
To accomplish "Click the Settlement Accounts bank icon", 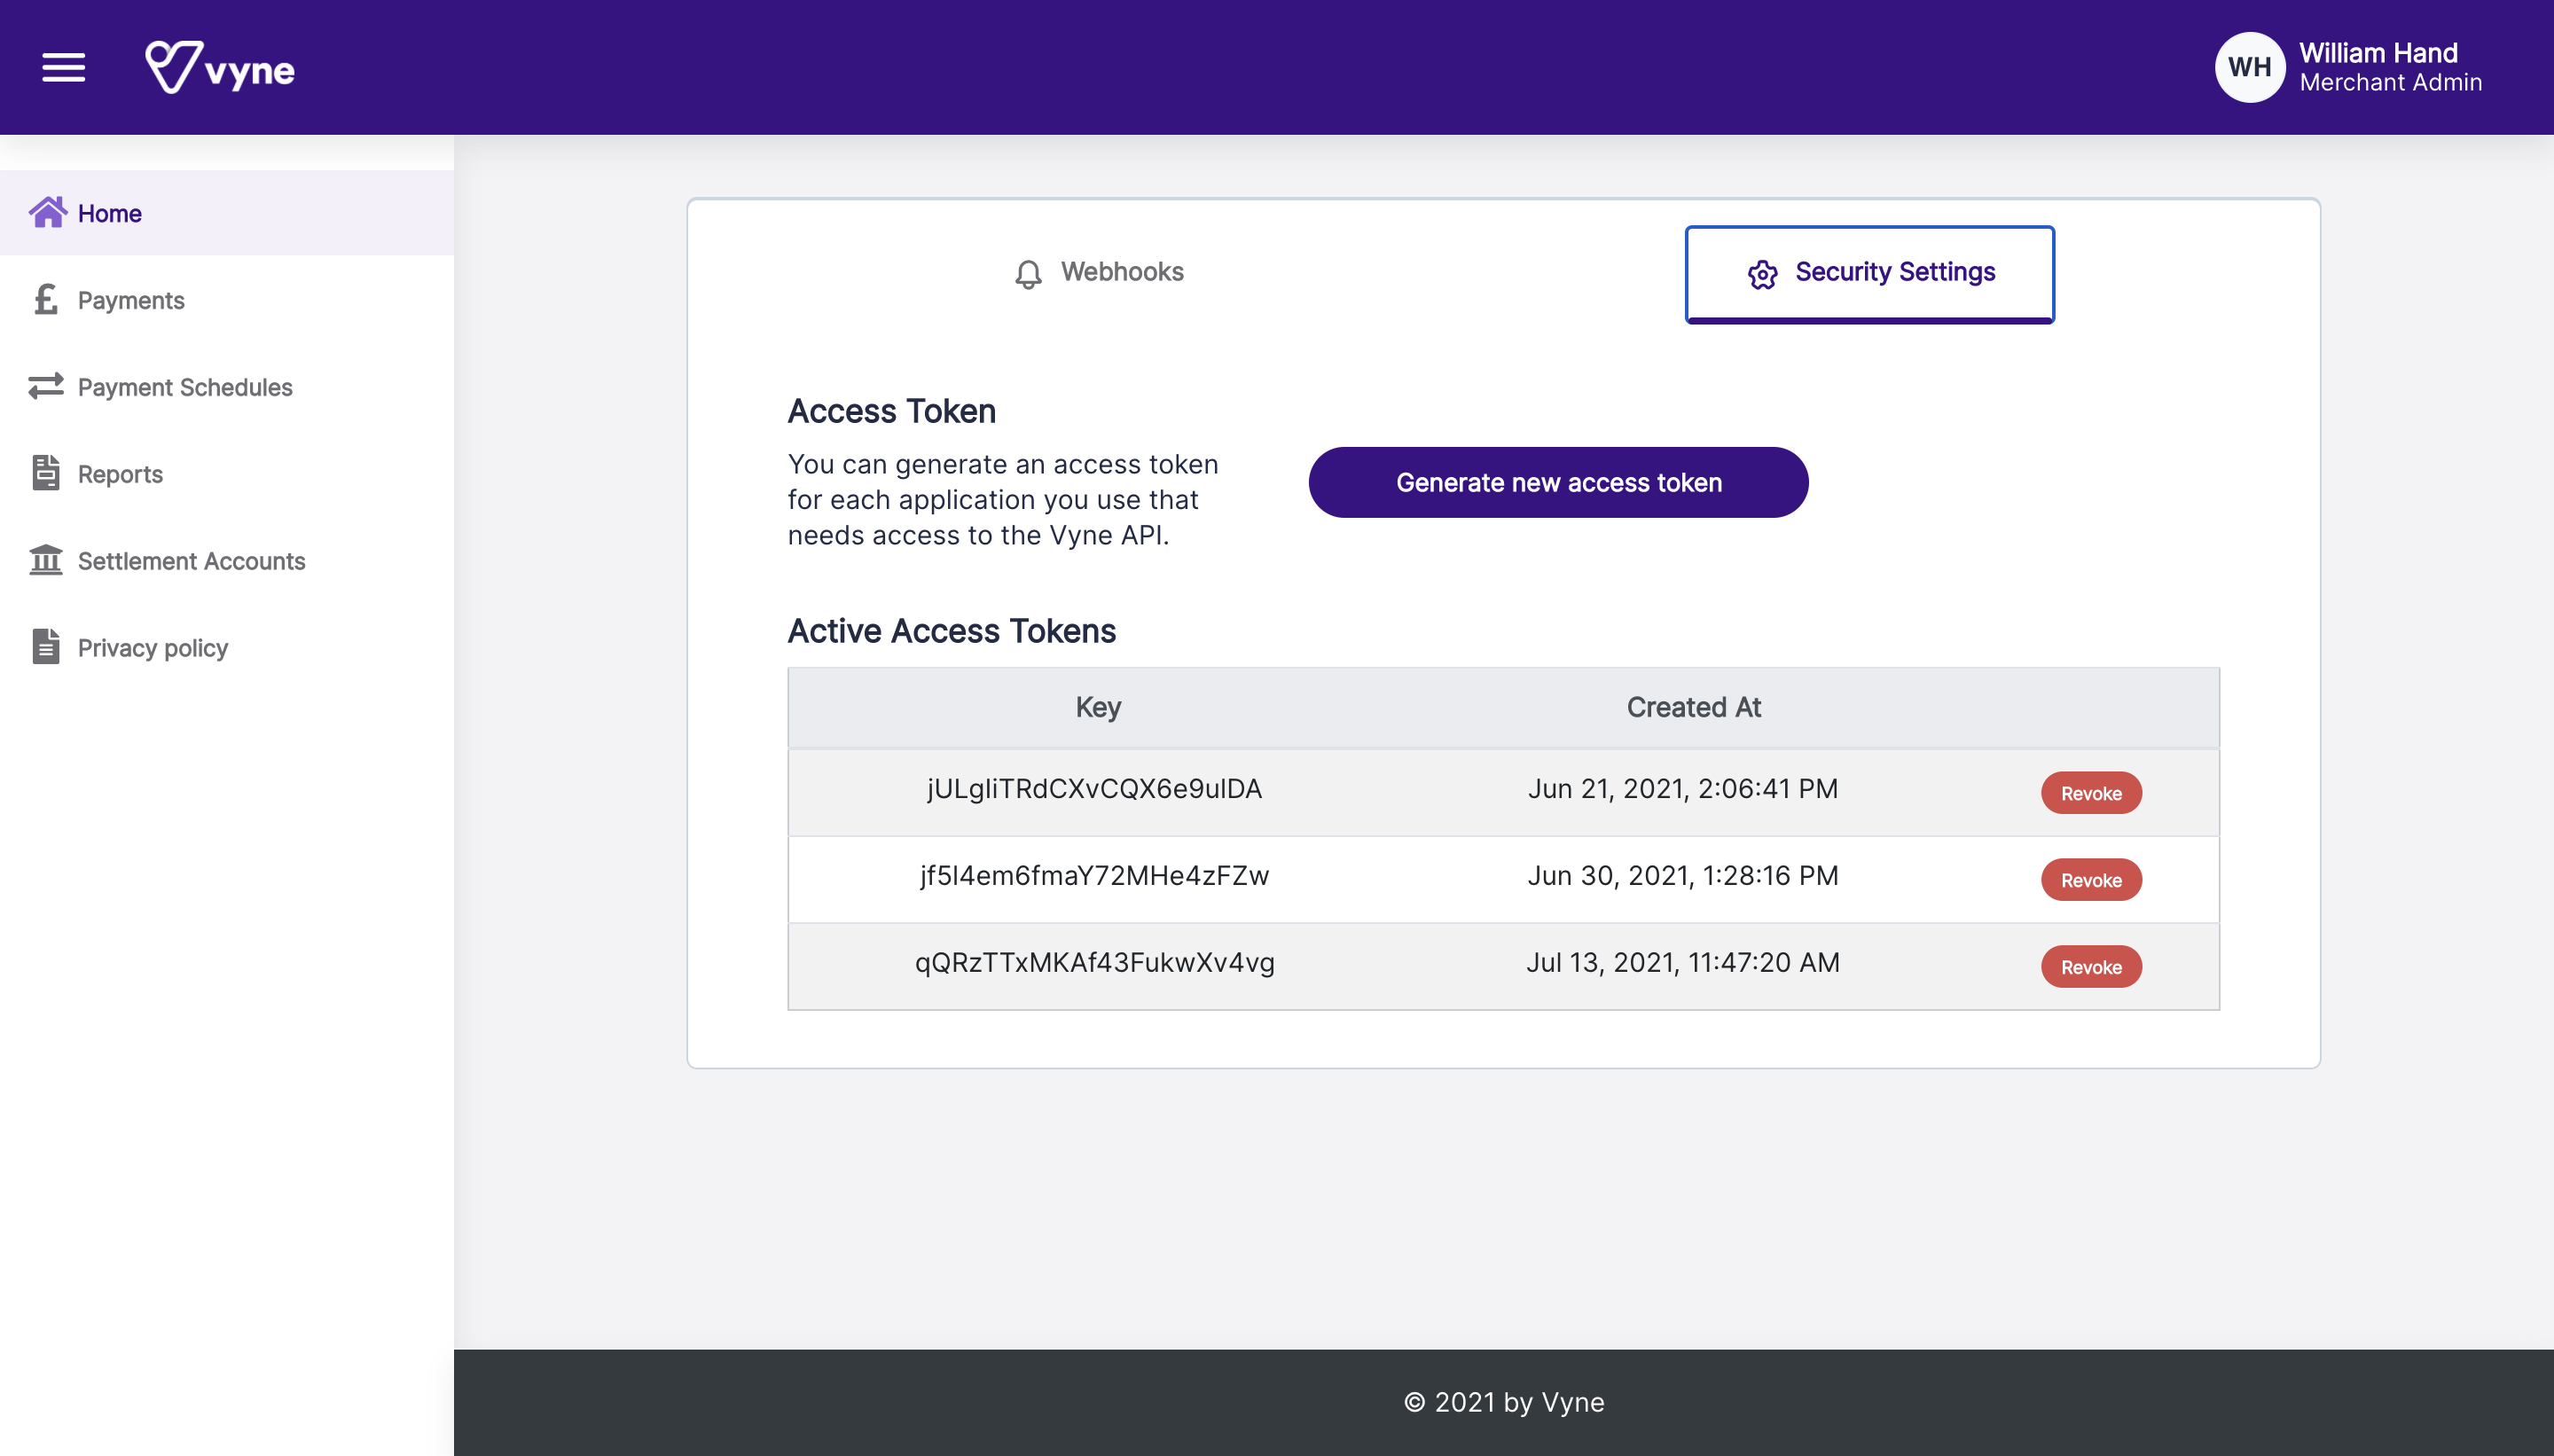I will coord(46,560).
